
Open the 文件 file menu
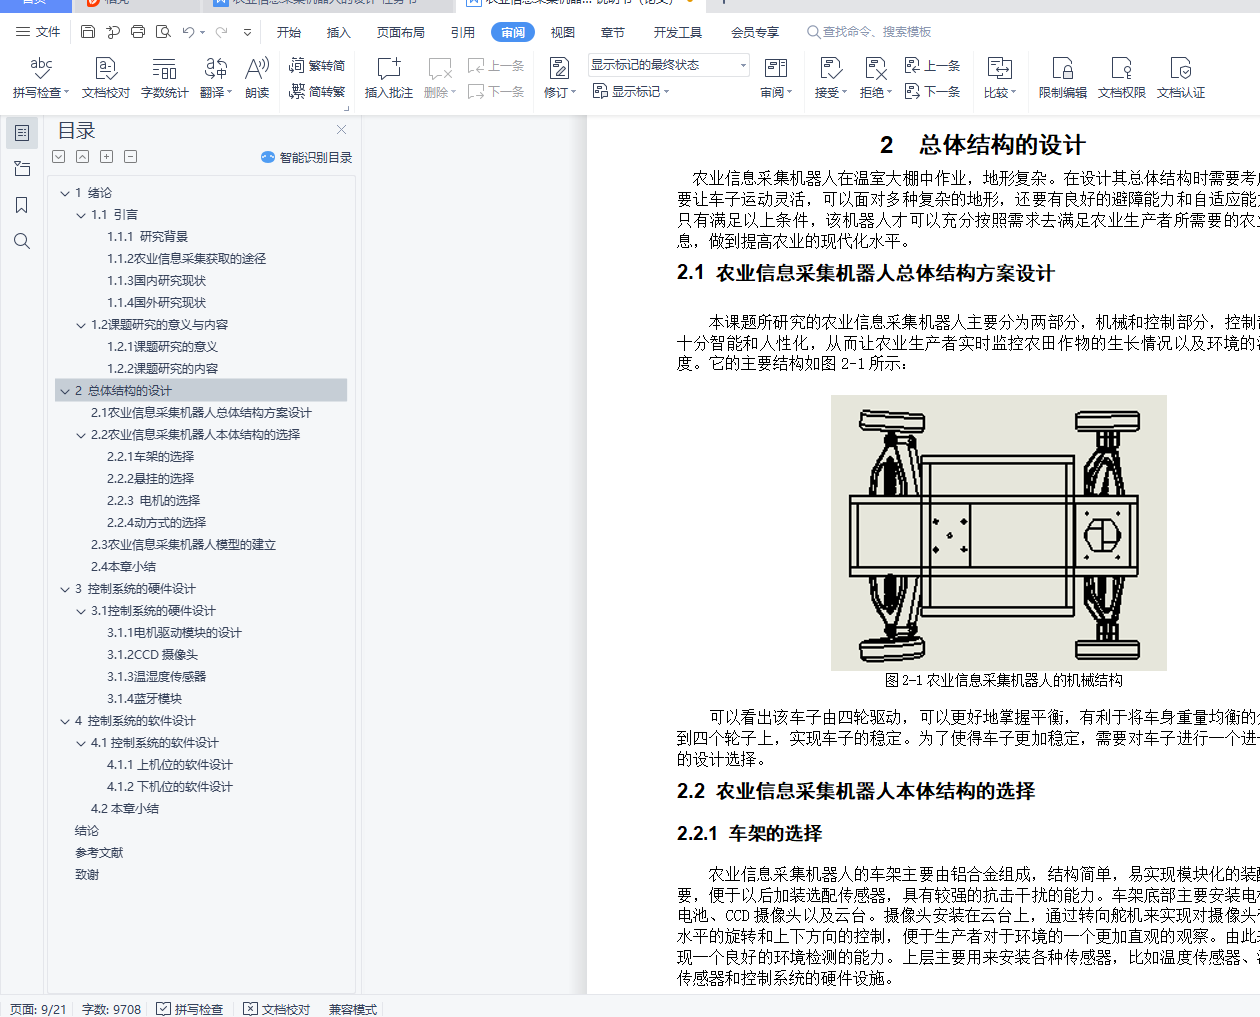38,32
